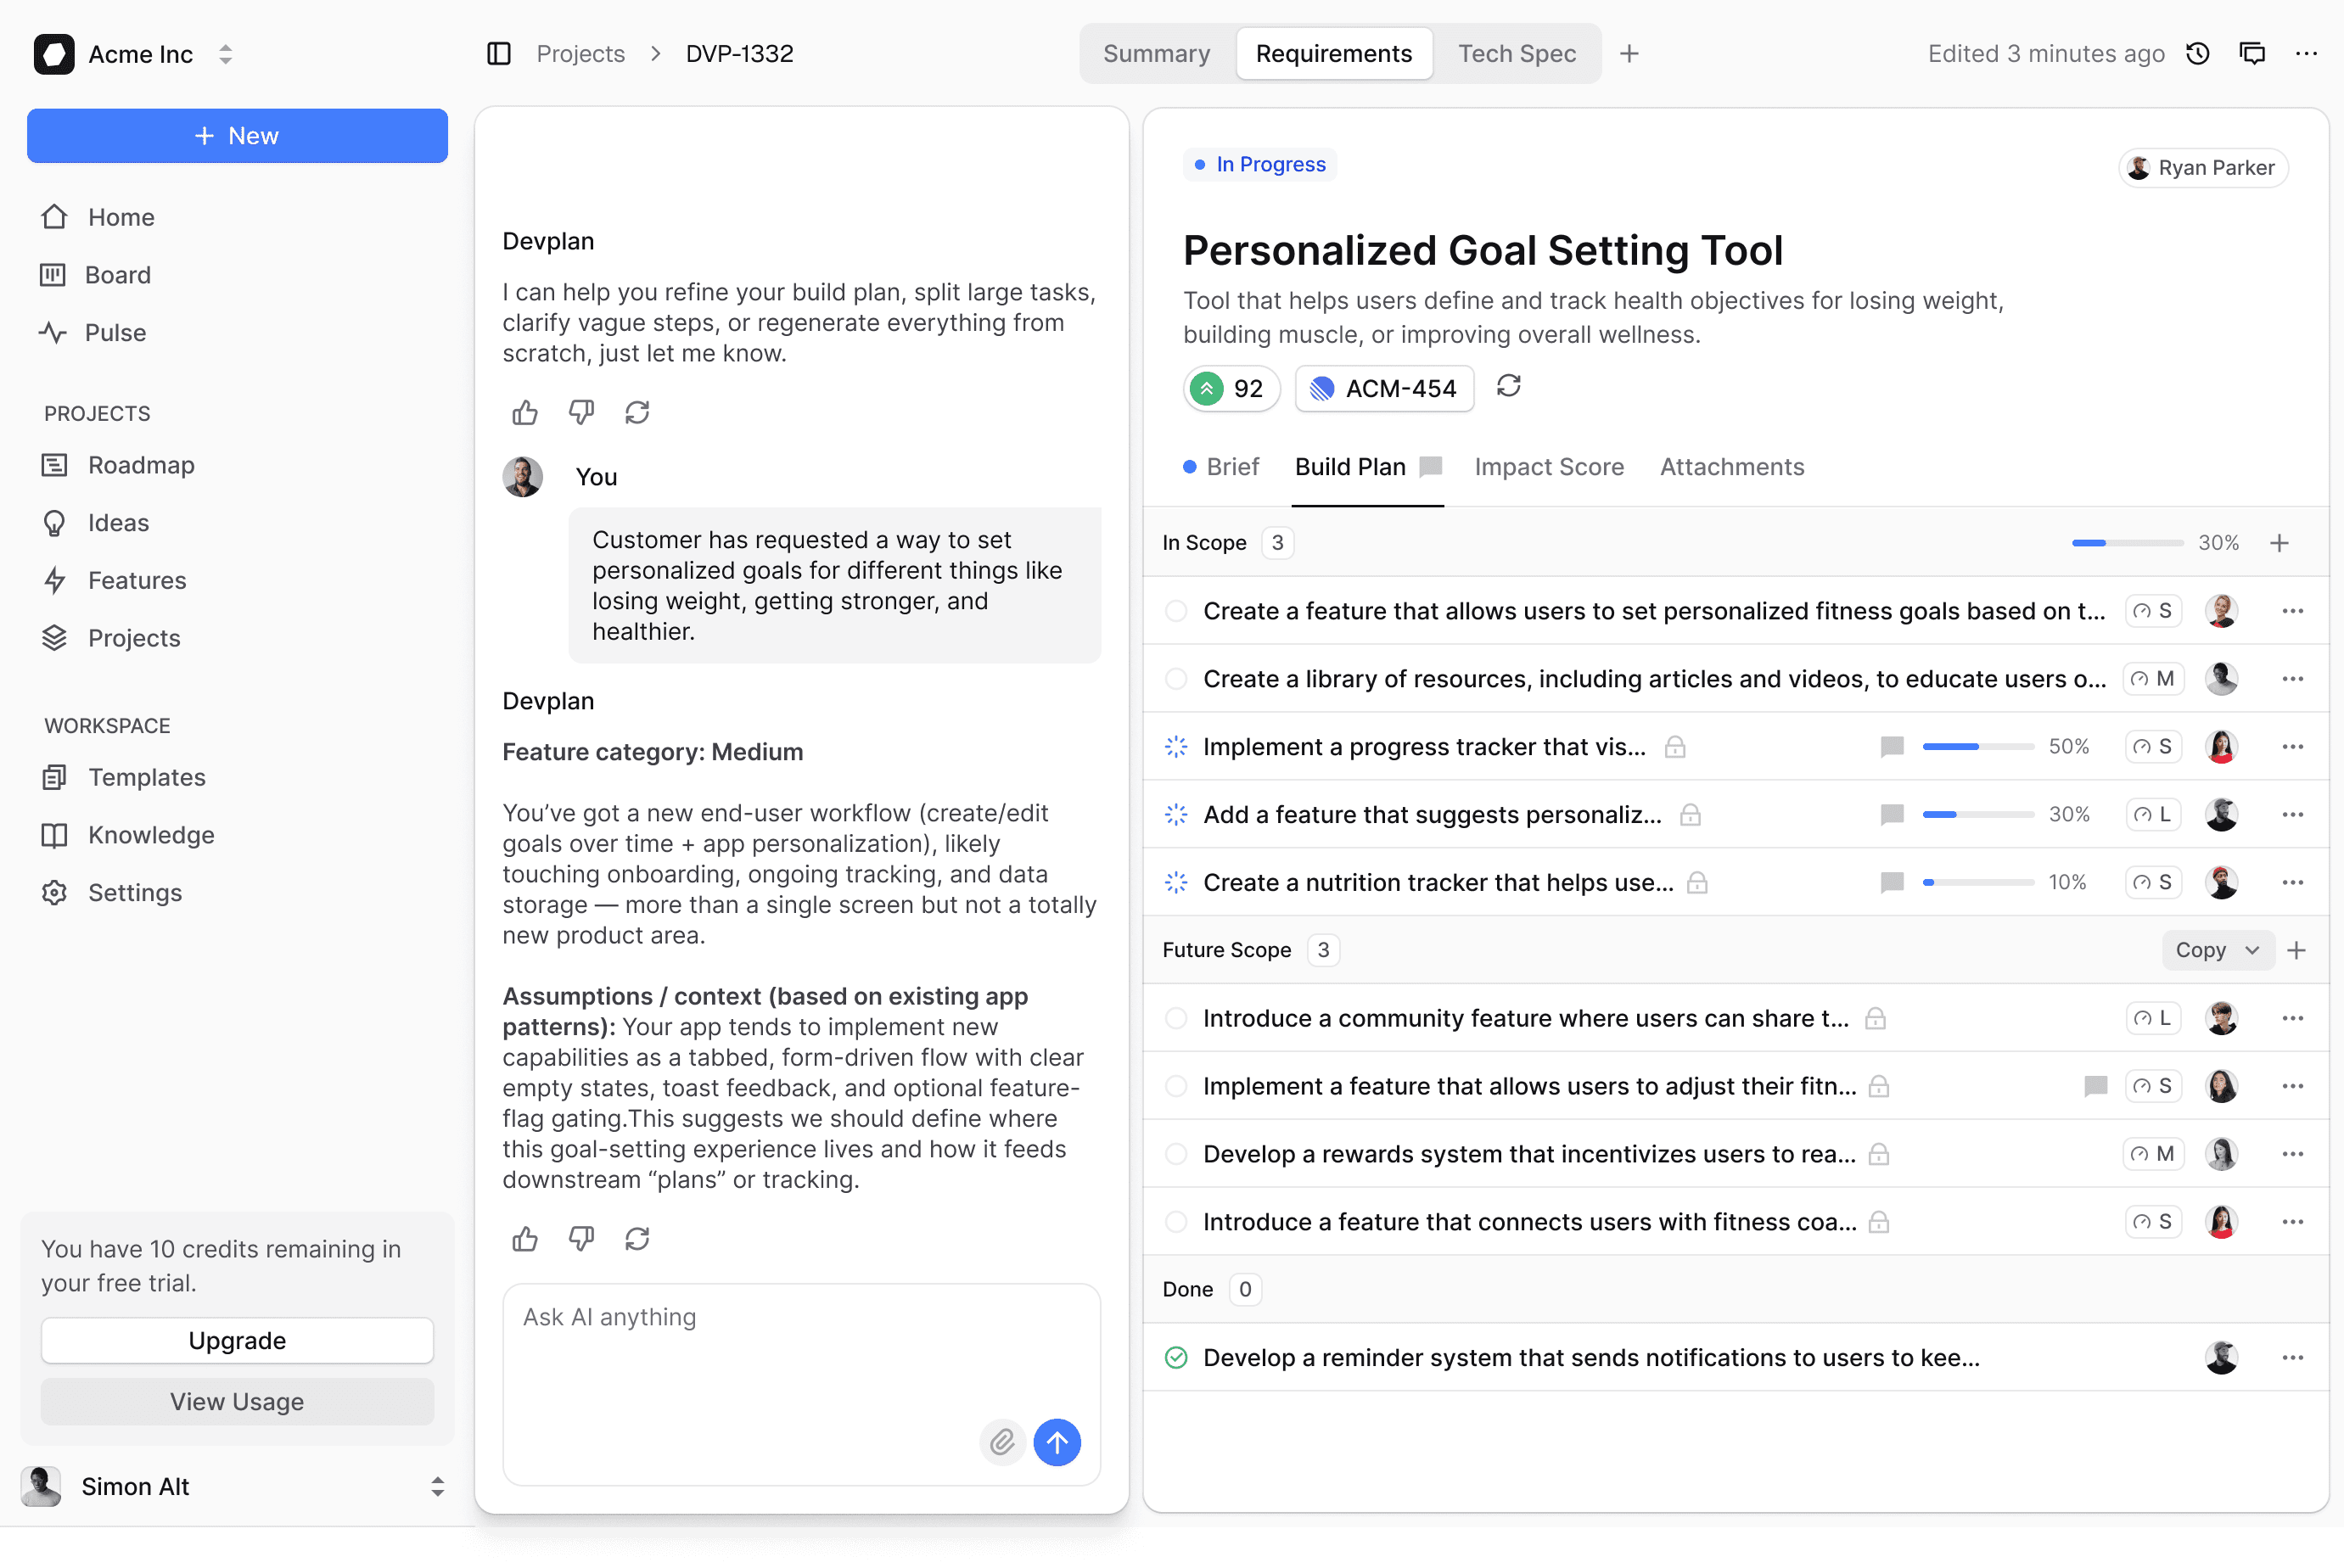Click the version history clock icon
This screenshot has width=2344, height=1568.
click(2198, 54)
